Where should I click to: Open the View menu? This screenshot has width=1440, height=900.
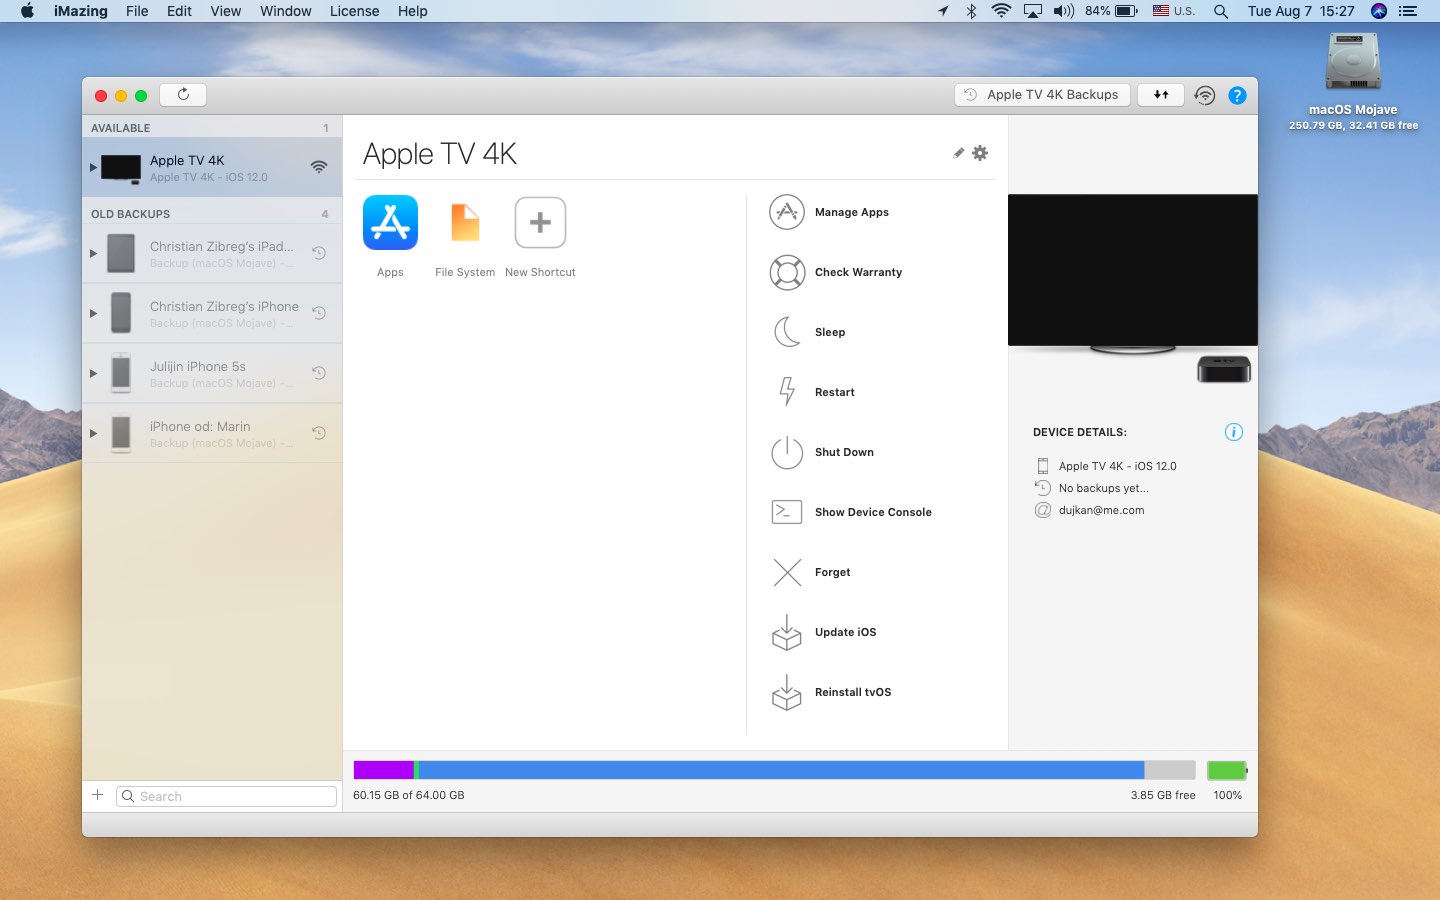pyautogui.click(x=225, y=11)
